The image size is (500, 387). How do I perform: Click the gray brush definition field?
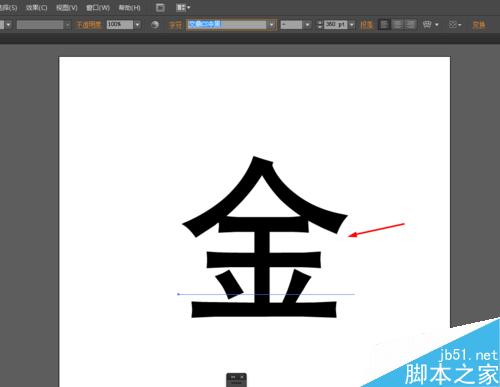coord(40,25)
